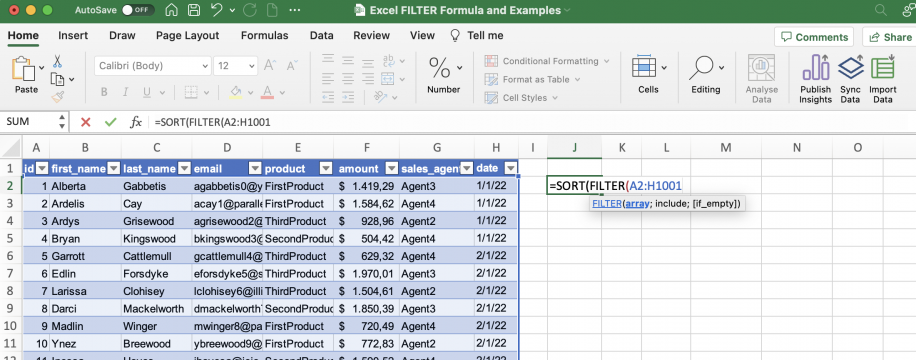Image resolution: width=916 pixels, height=360 pixels.
Task: Click the Format Painter brush icon
Action: [x=57, y=97]
